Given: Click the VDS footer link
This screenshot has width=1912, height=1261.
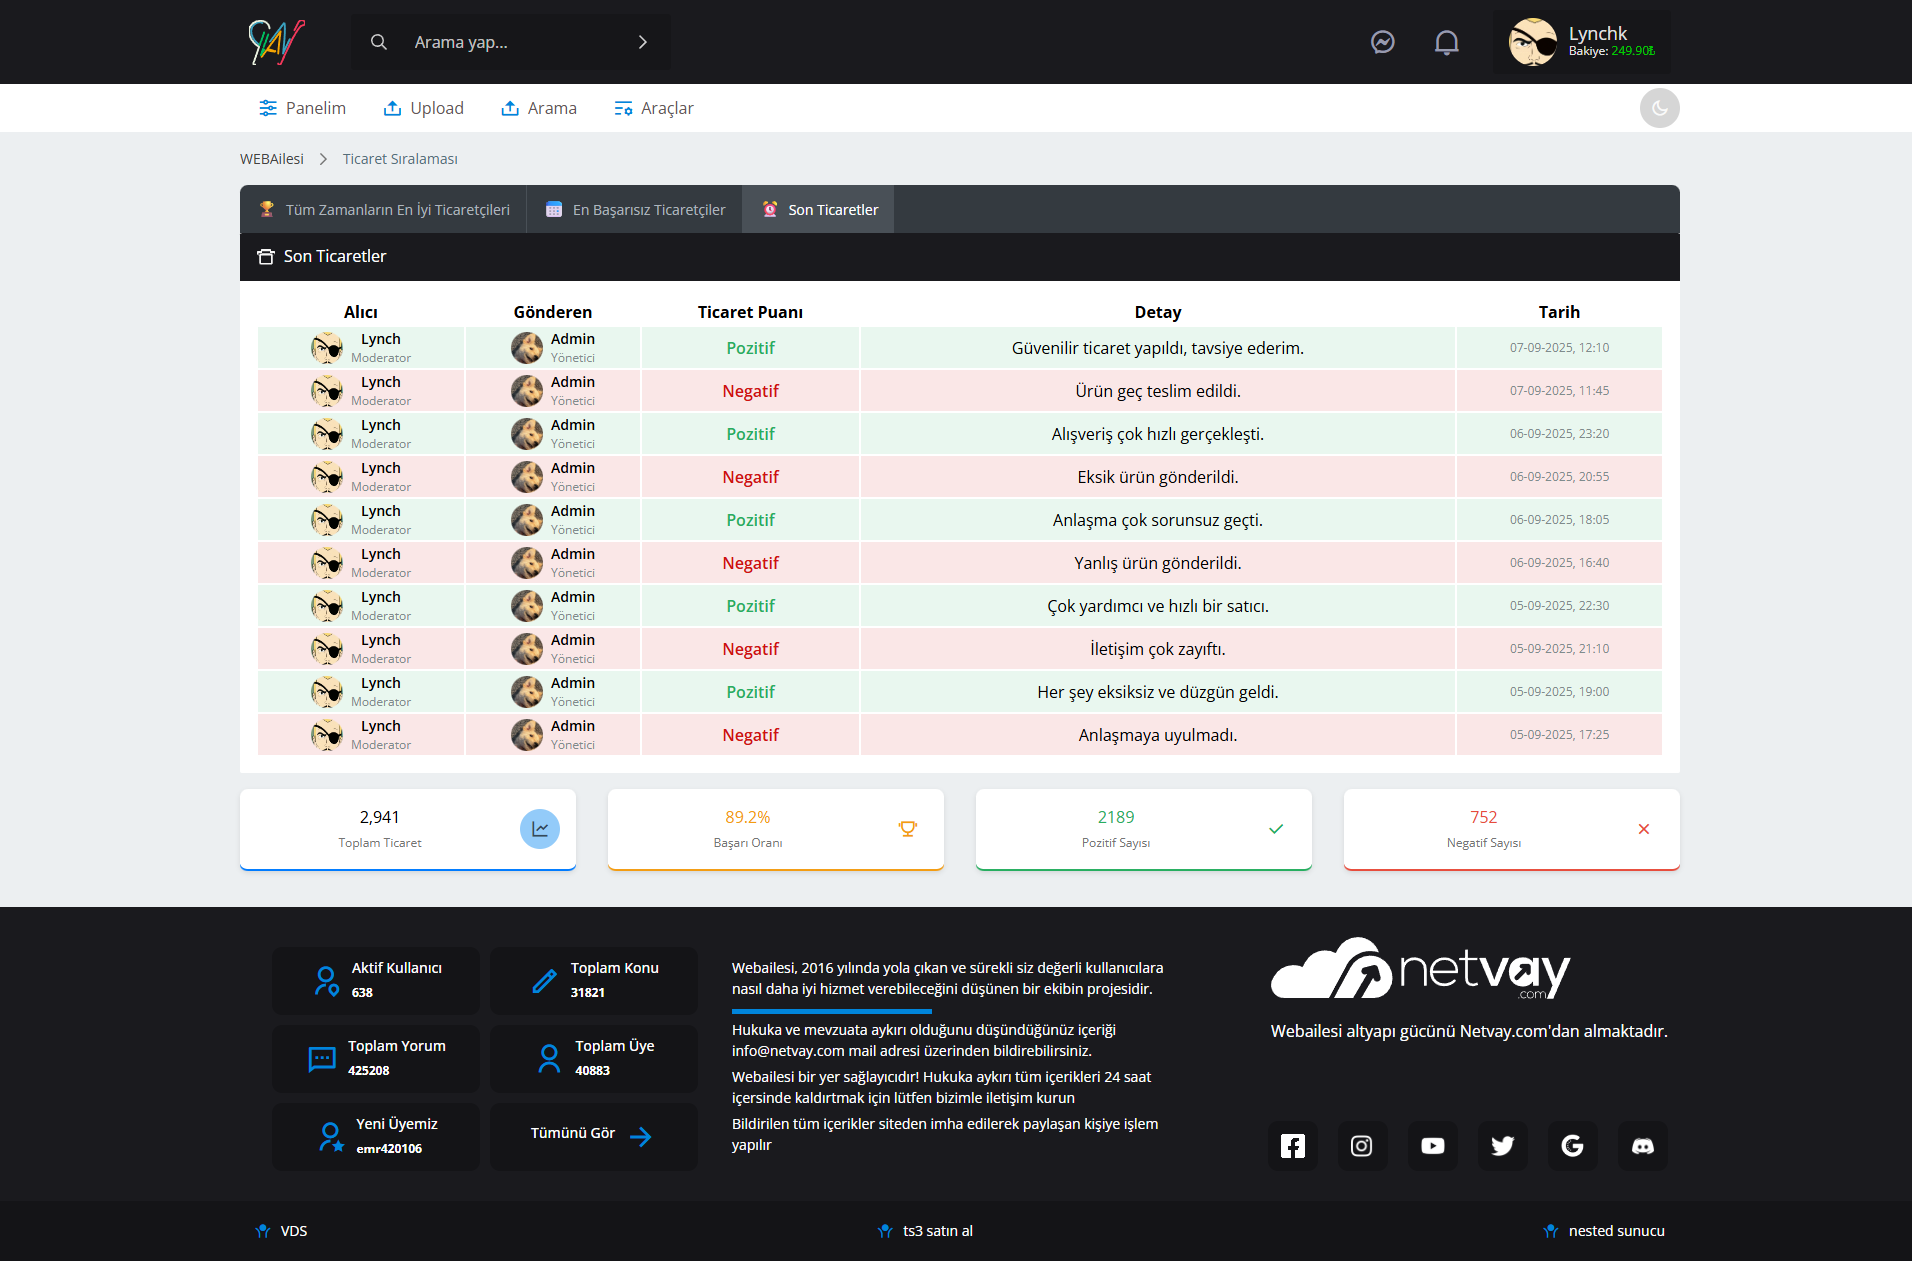Looking at the screenshot, I should coord(282,1231).
